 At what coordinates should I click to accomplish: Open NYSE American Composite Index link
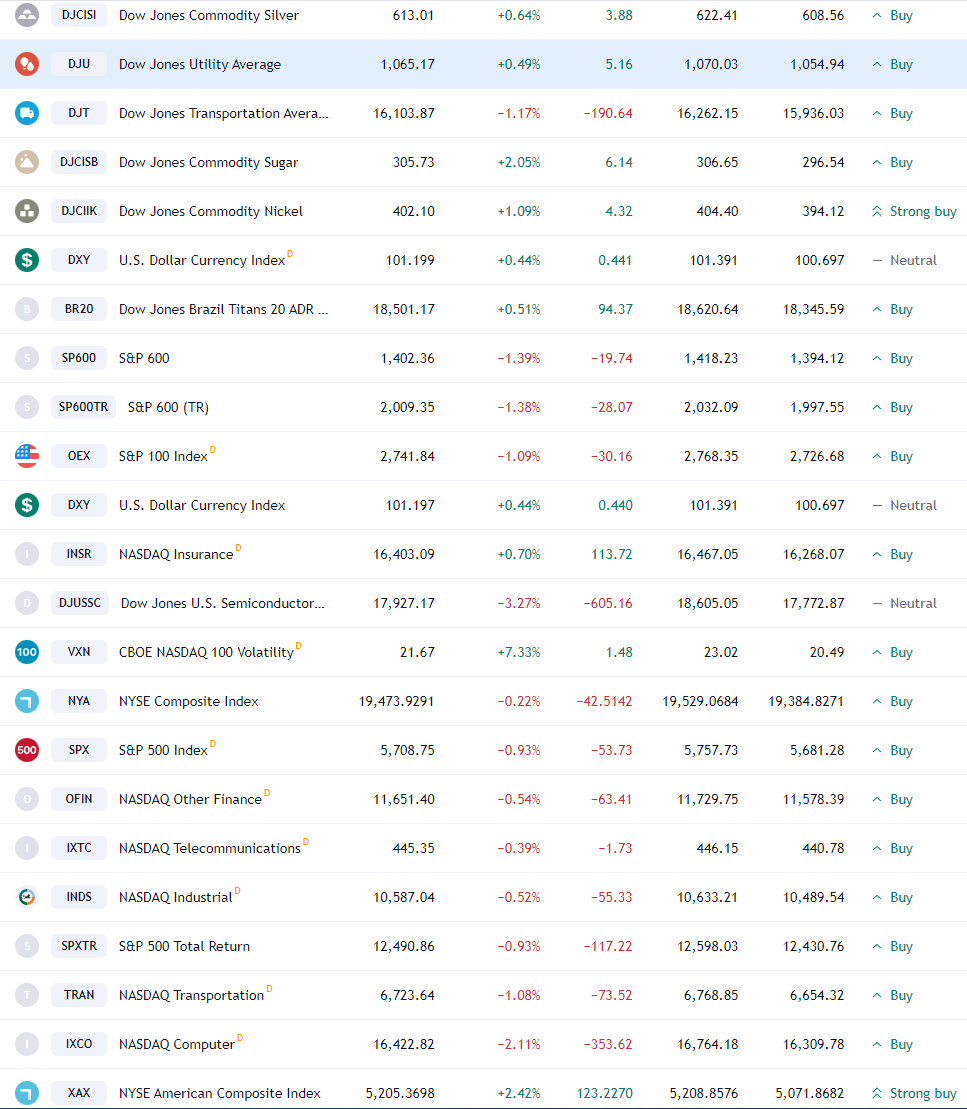tap(220, 1093)
